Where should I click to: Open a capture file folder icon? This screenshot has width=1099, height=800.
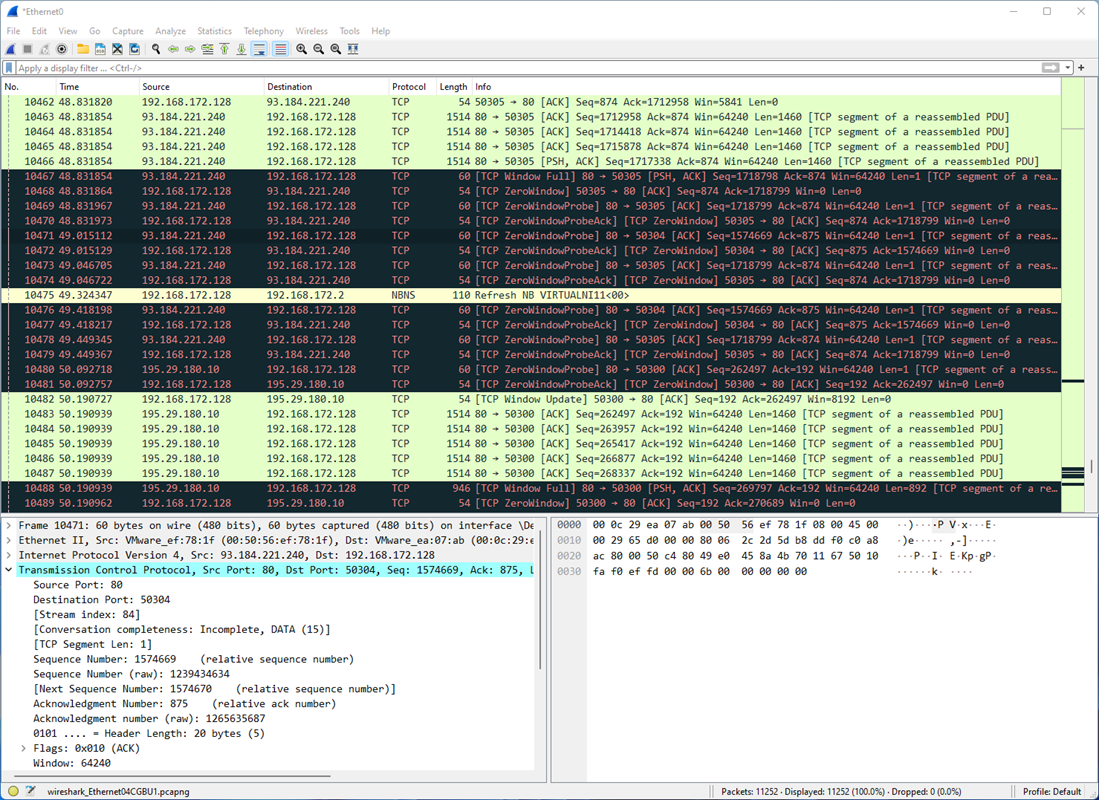pyautogui.click(x=83, y=49)
